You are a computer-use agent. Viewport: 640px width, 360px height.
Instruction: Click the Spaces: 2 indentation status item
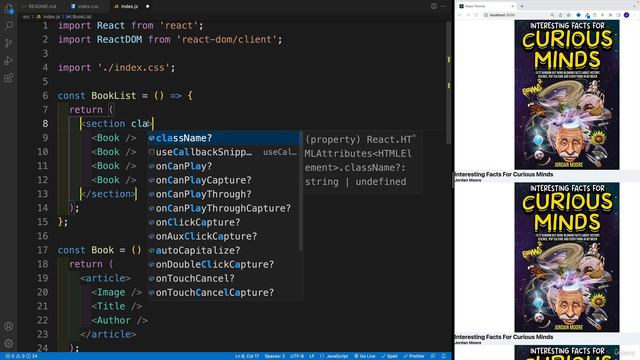275,356
